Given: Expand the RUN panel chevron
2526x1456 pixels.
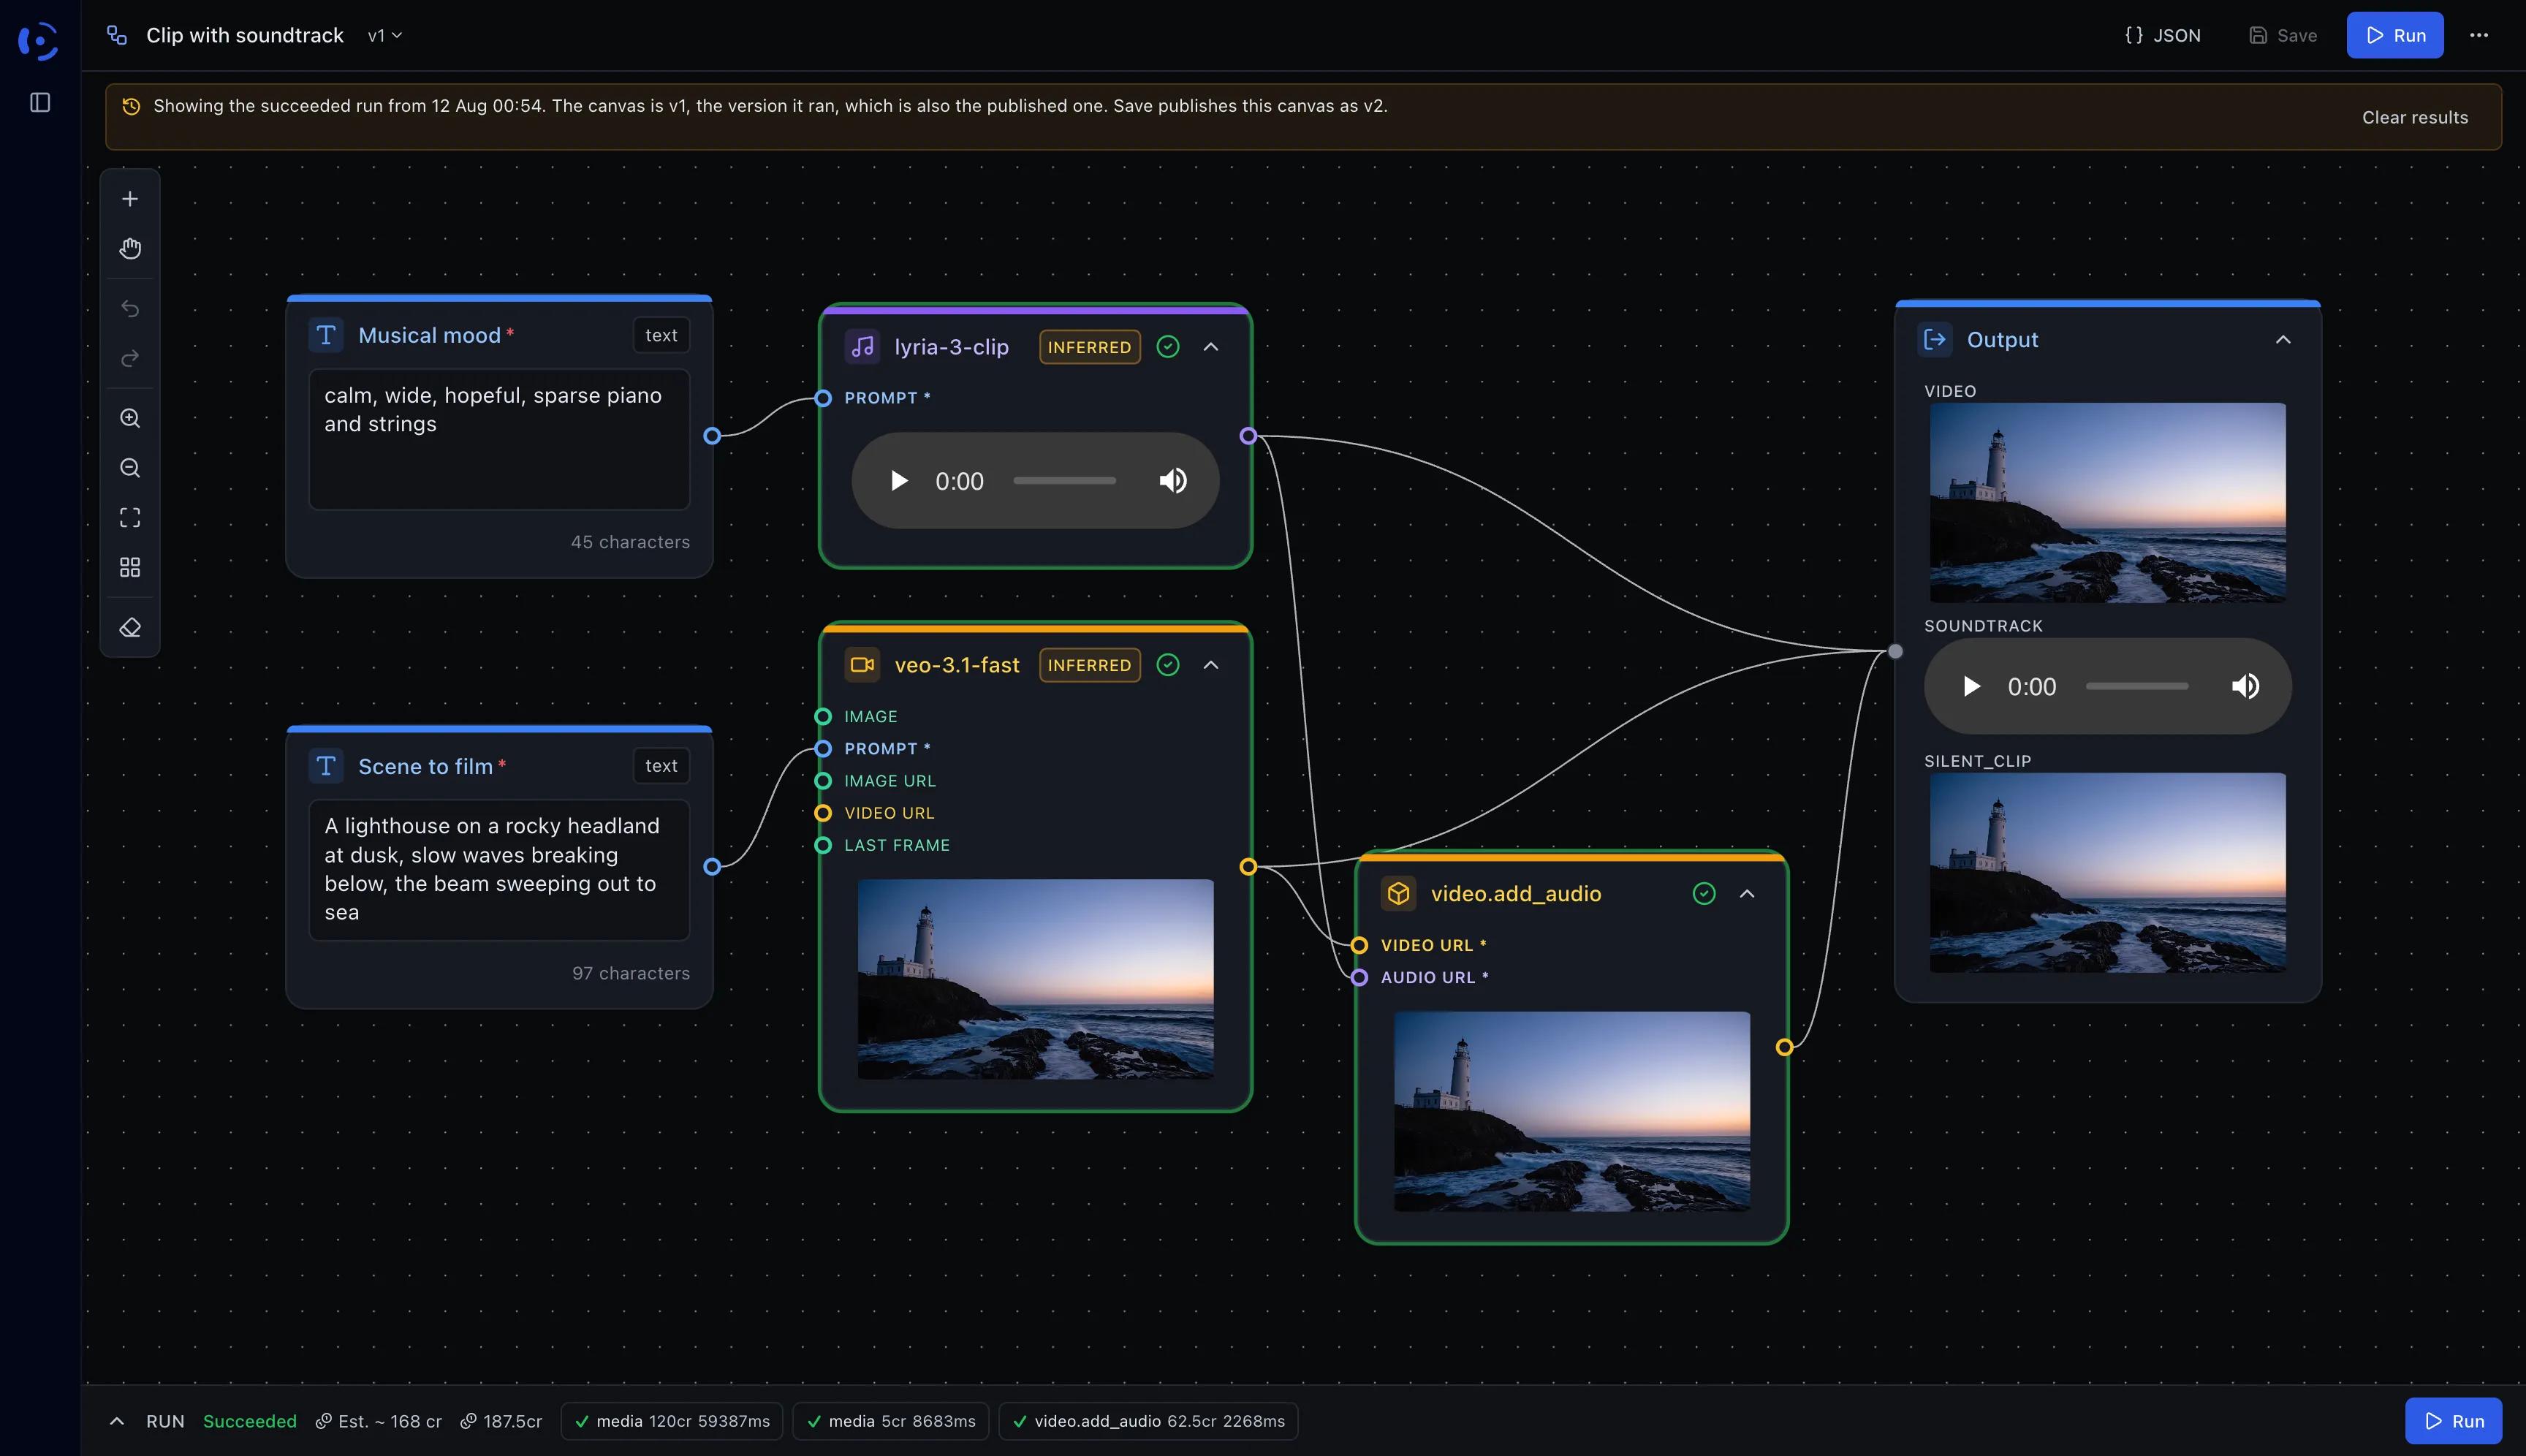Looking at the screenshot, I should tap(117, 1421).
